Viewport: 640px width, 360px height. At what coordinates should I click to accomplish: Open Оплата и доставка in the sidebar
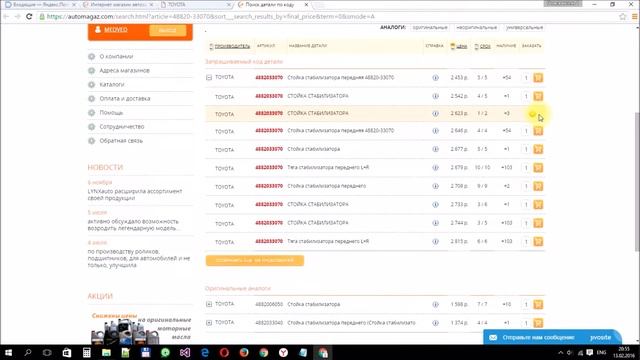click(125, 99)
